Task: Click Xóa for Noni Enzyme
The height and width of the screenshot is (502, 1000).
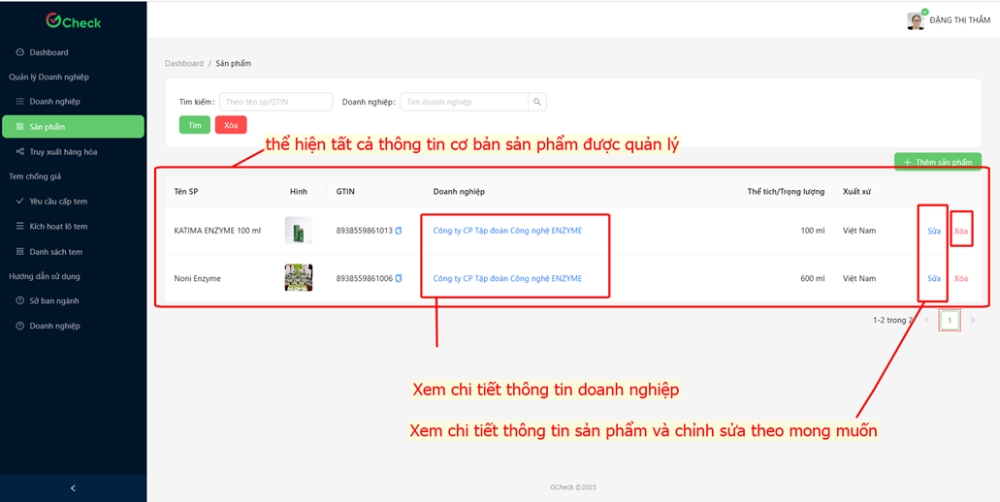Action: point(961,279)
